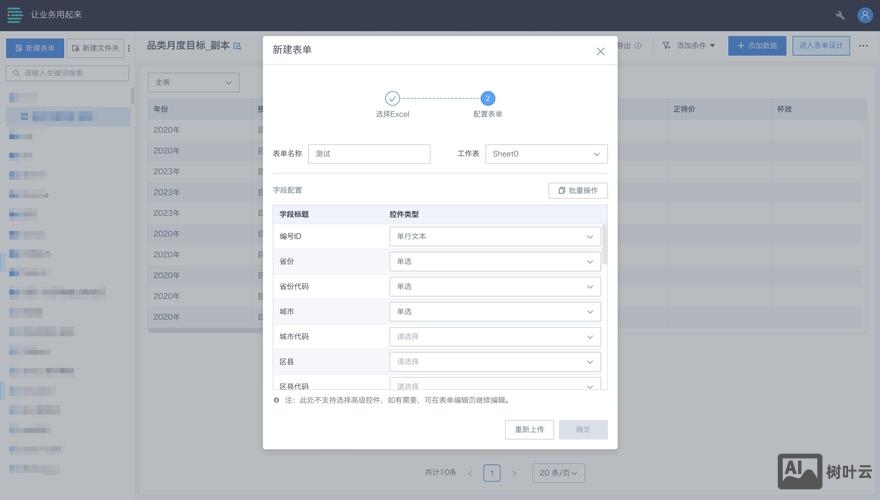Open control type dropdown for 编号ID
880x500 pixels.
tap(494, 236)
